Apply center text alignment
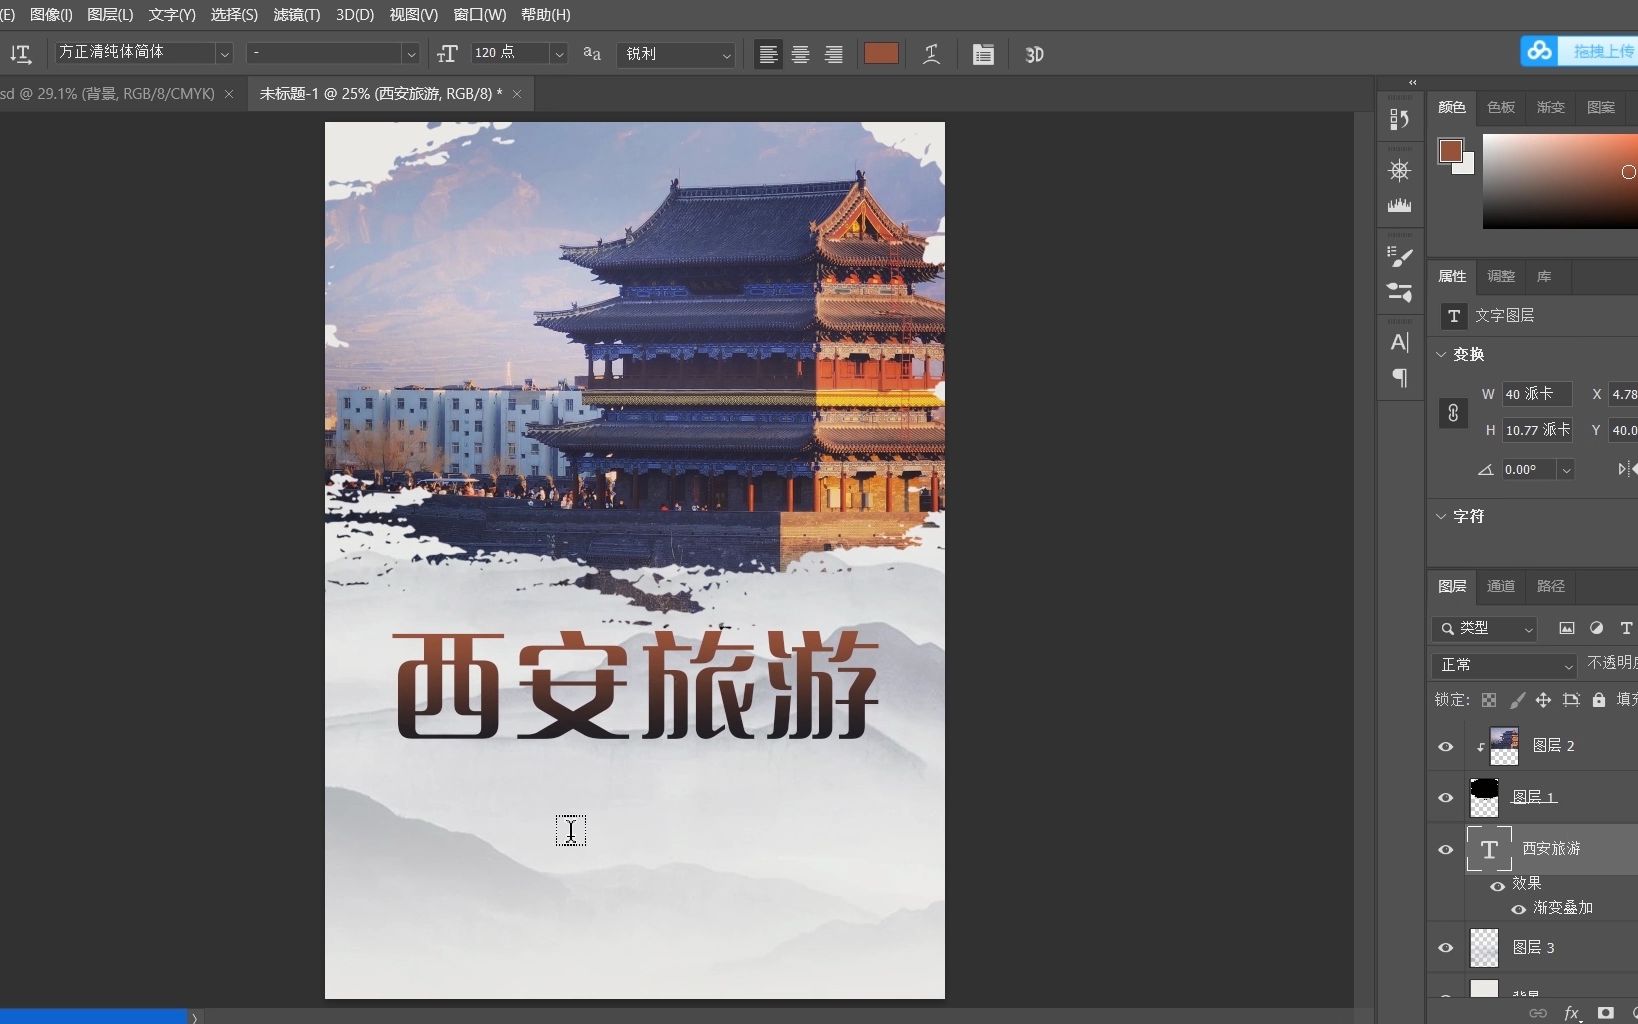This screenshot has width=1638, height=1024. (x=801, y=54)
